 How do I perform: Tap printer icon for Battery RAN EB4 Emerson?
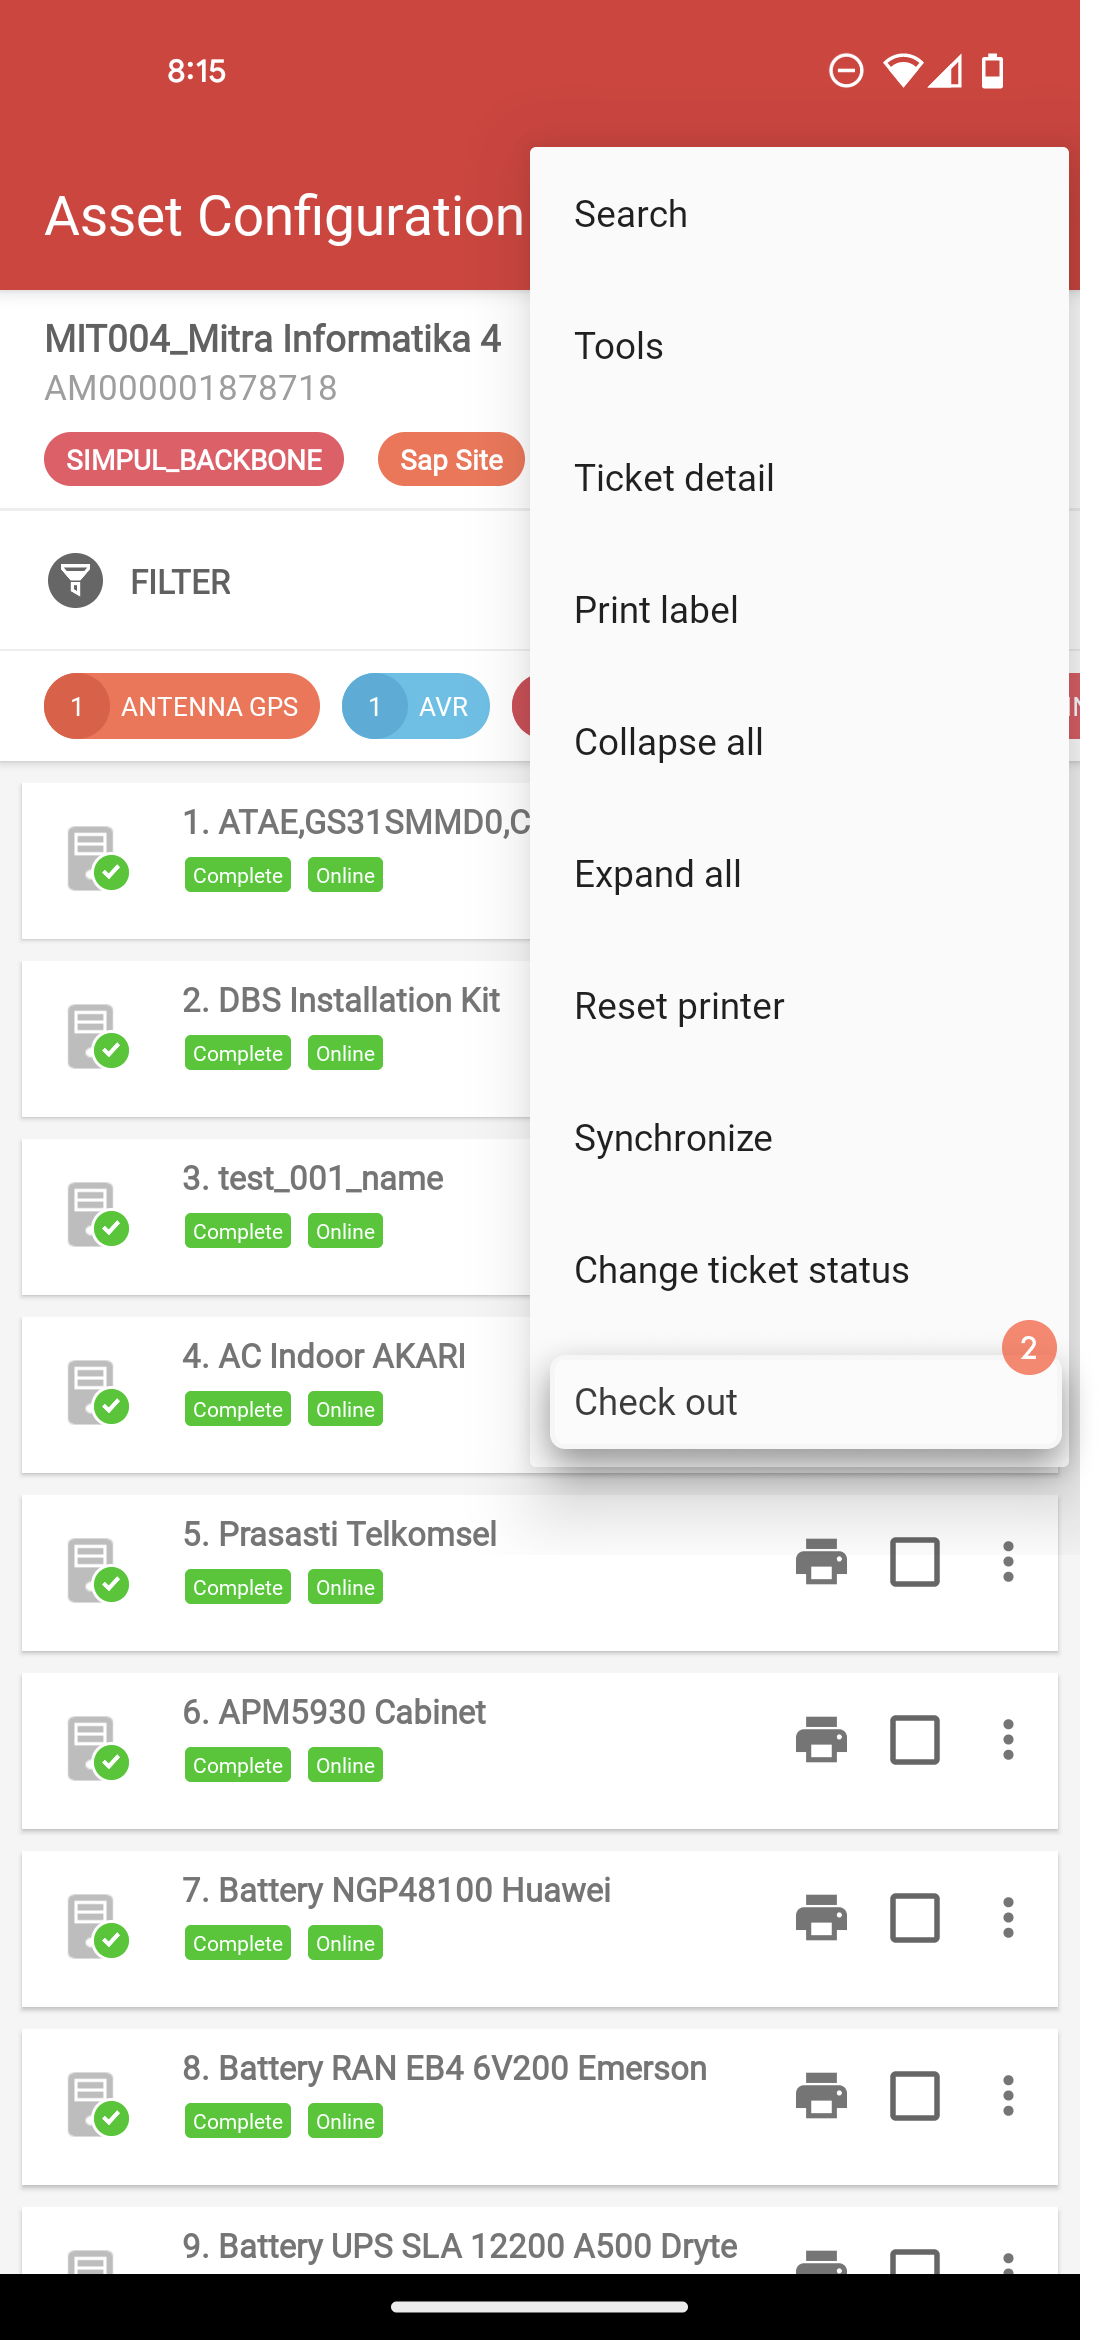(821, 2095)
